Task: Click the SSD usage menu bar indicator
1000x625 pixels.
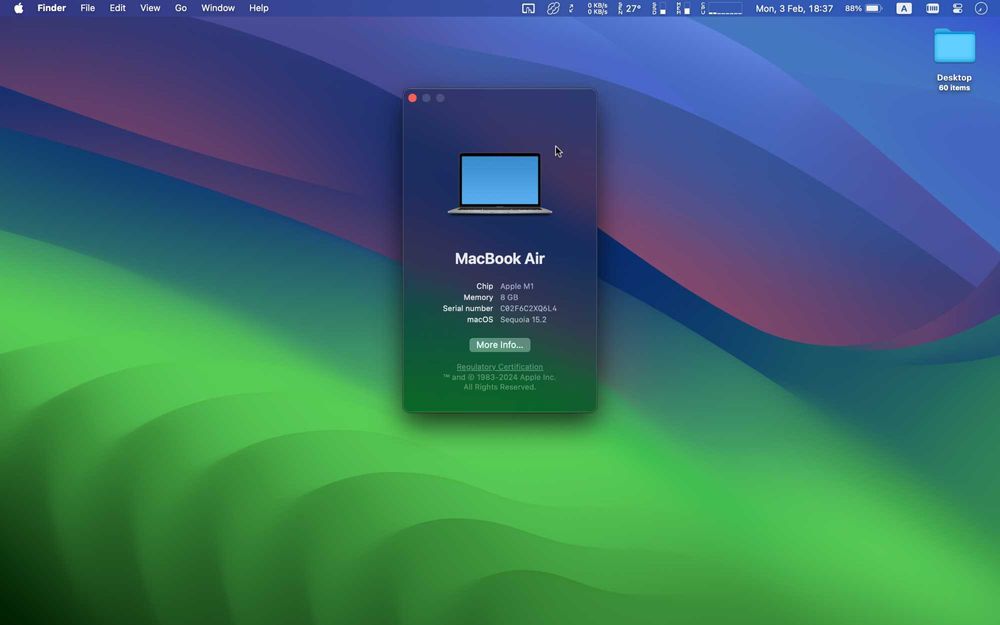Action: click(x=659, y=8)
